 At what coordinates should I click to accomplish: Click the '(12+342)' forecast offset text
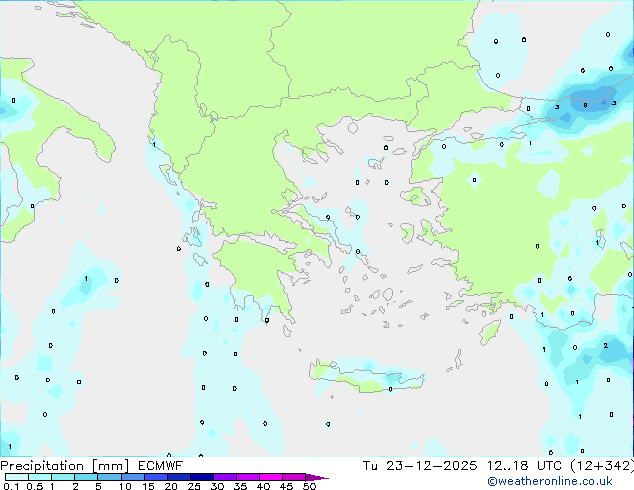[602, 466]
